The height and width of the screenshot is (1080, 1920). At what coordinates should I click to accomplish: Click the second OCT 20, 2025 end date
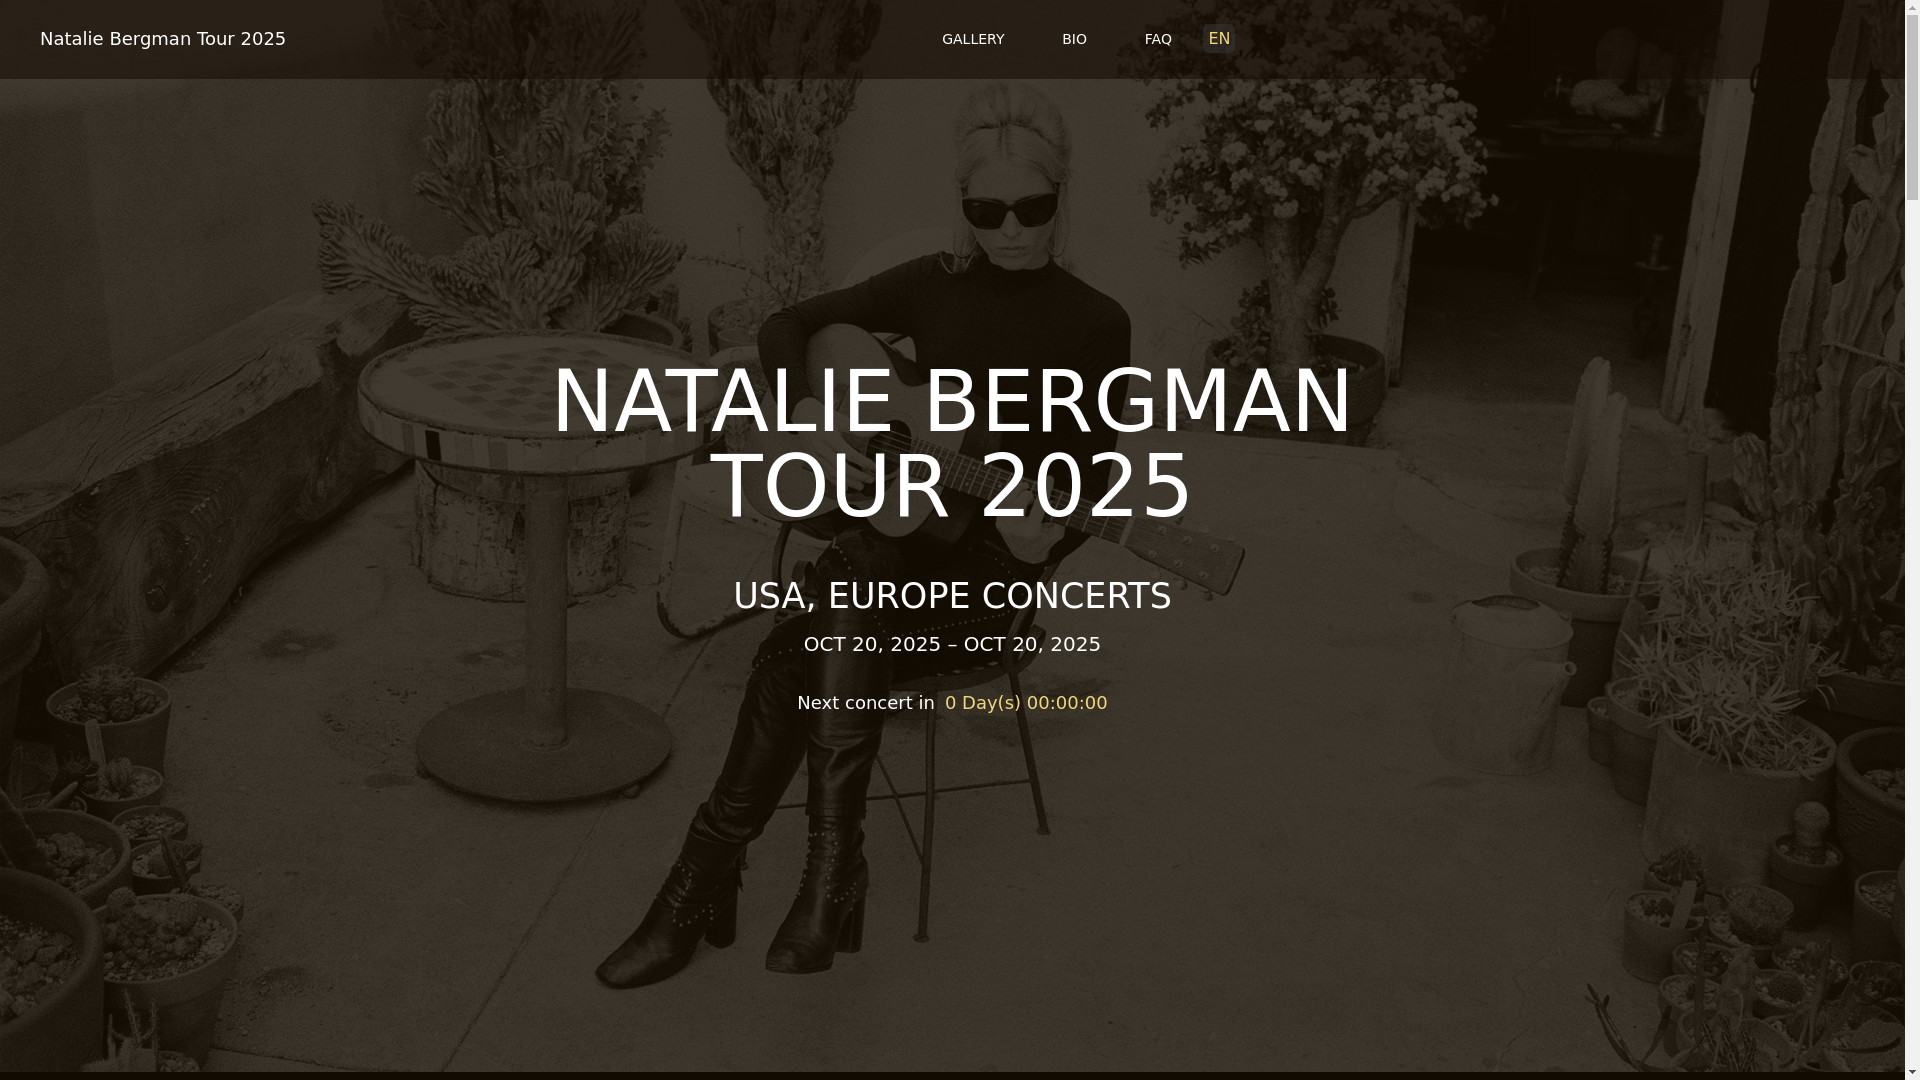[x=1032, y=644]
